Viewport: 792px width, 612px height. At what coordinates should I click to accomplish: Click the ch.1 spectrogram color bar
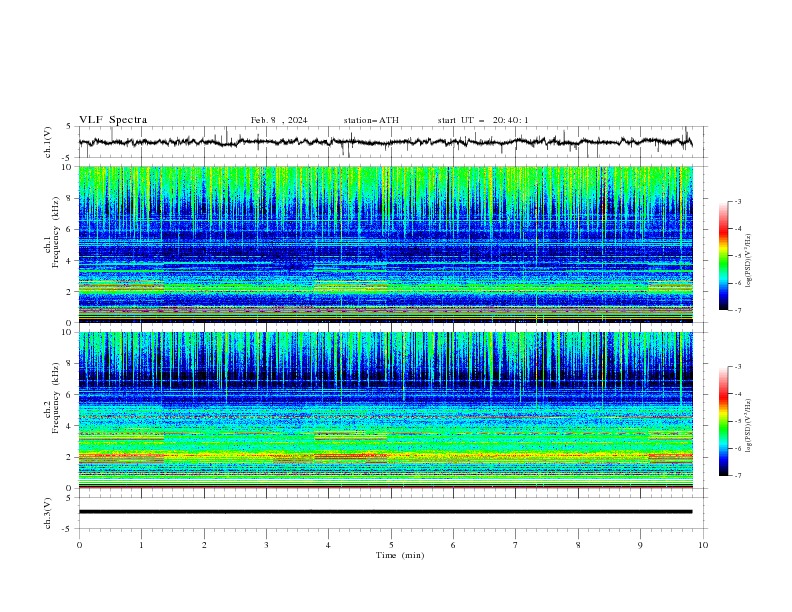point(723,256)
